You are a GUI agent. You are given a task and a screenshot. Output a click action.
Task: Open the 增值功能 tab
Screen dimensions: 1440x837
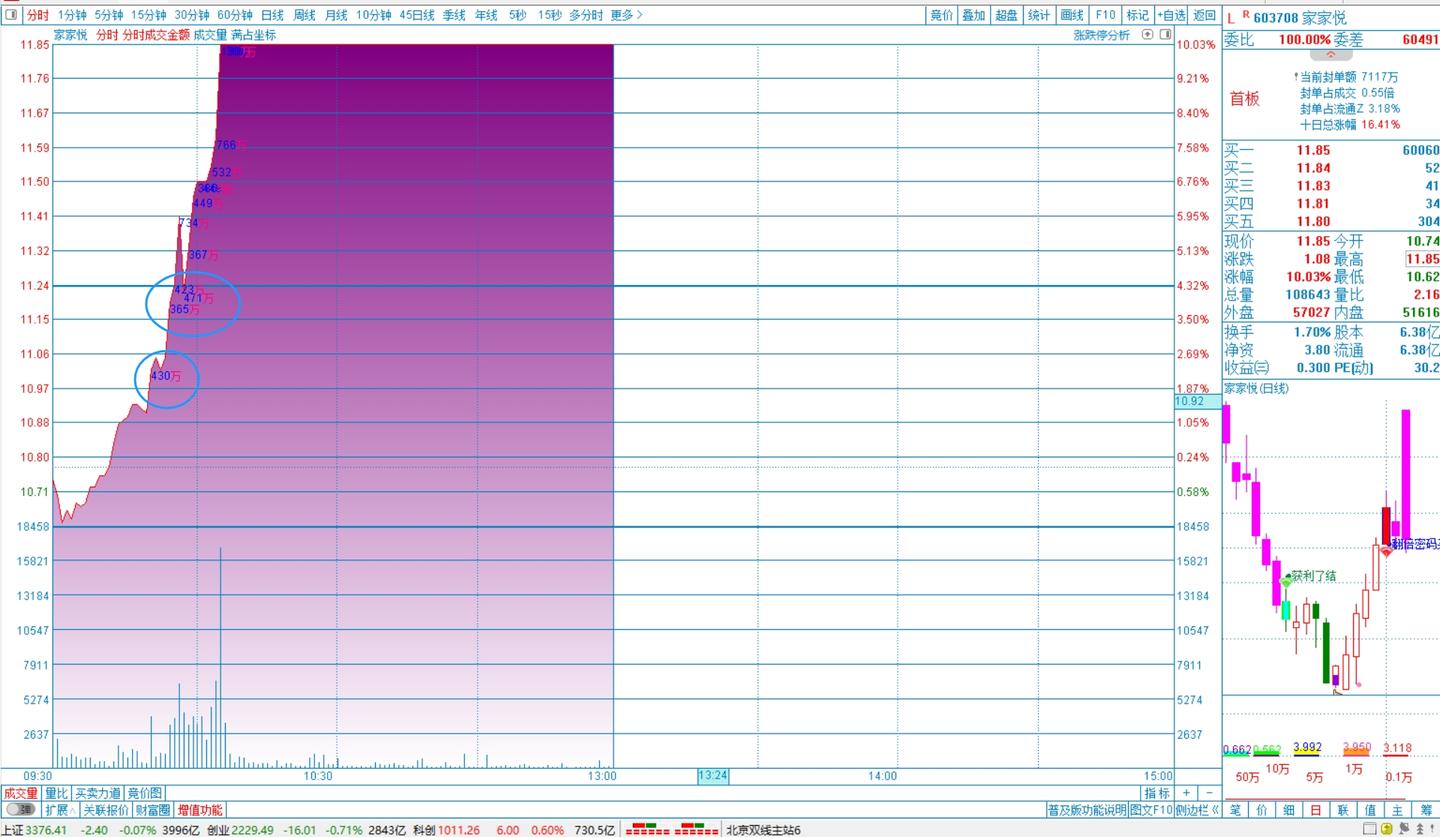pyautogui.click(x=200, y=810)
